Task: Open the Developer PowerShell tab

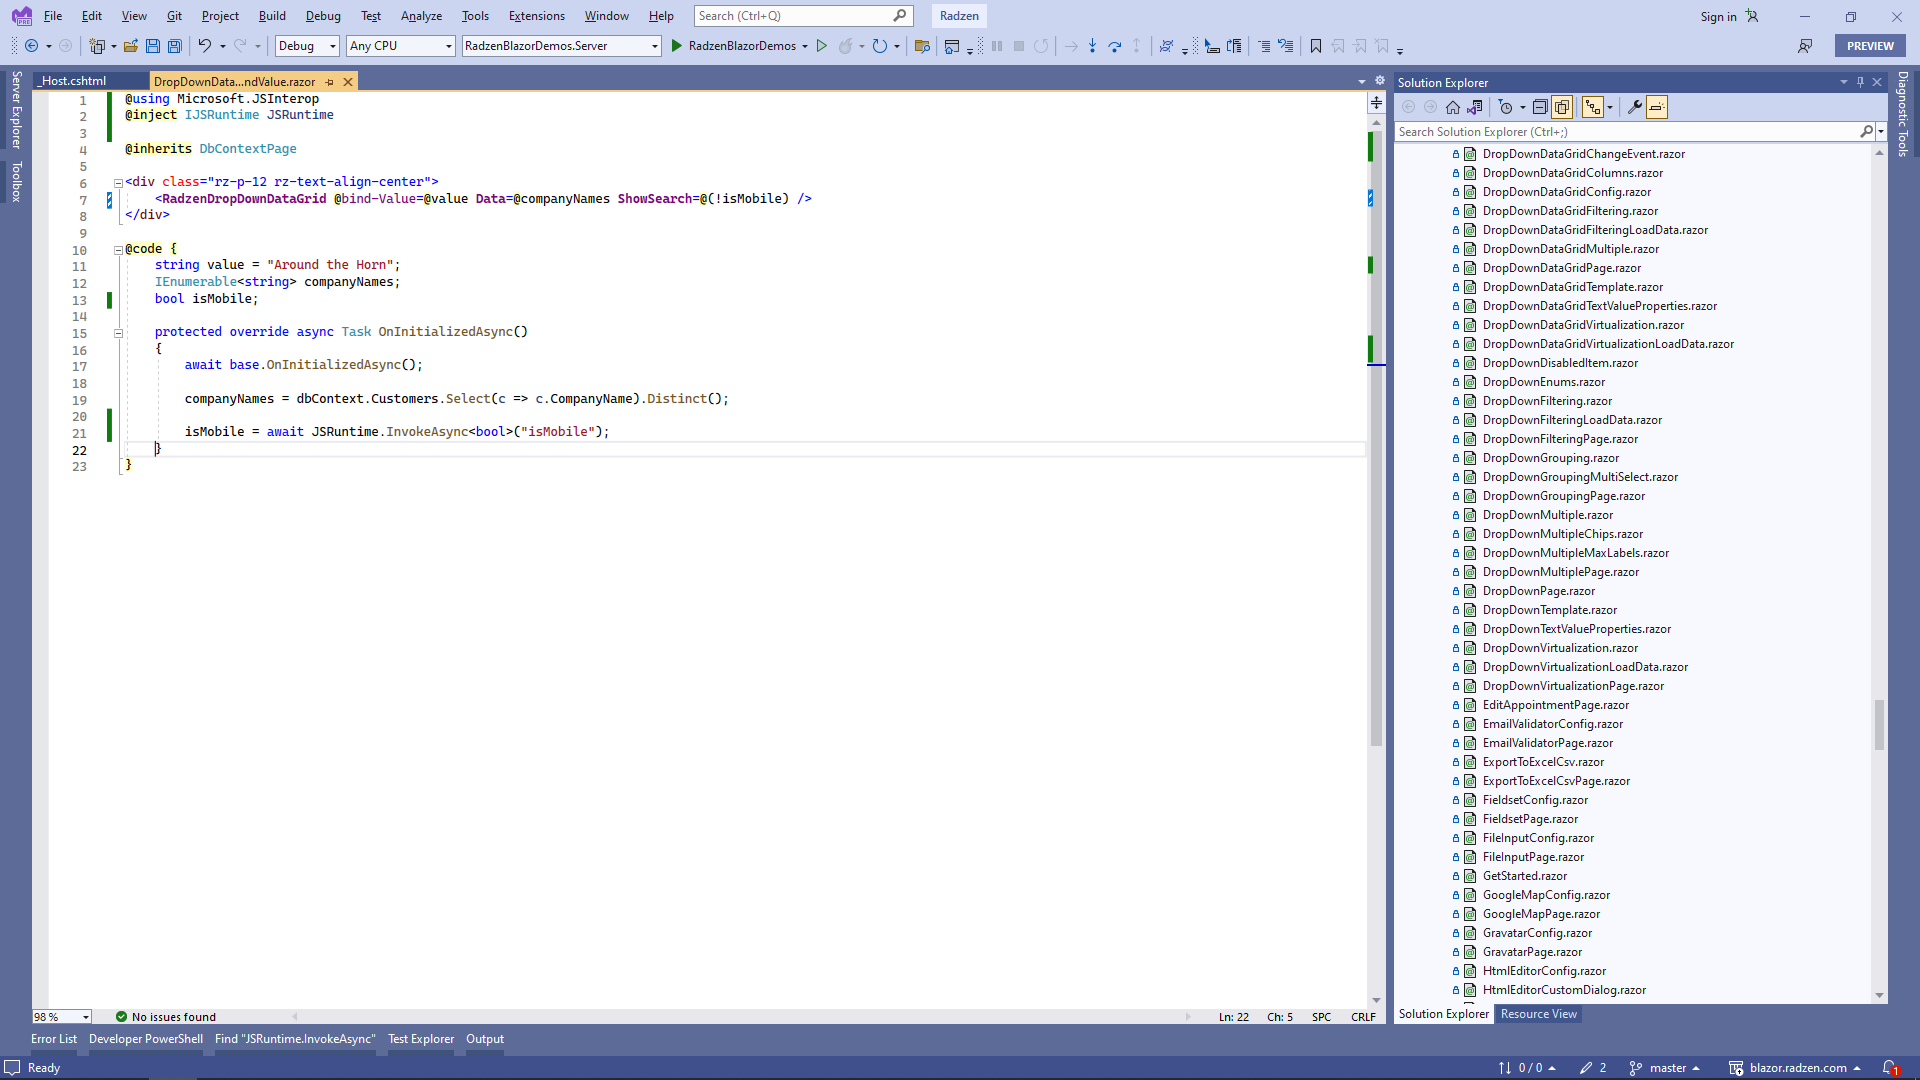Action: [146, 1039]
